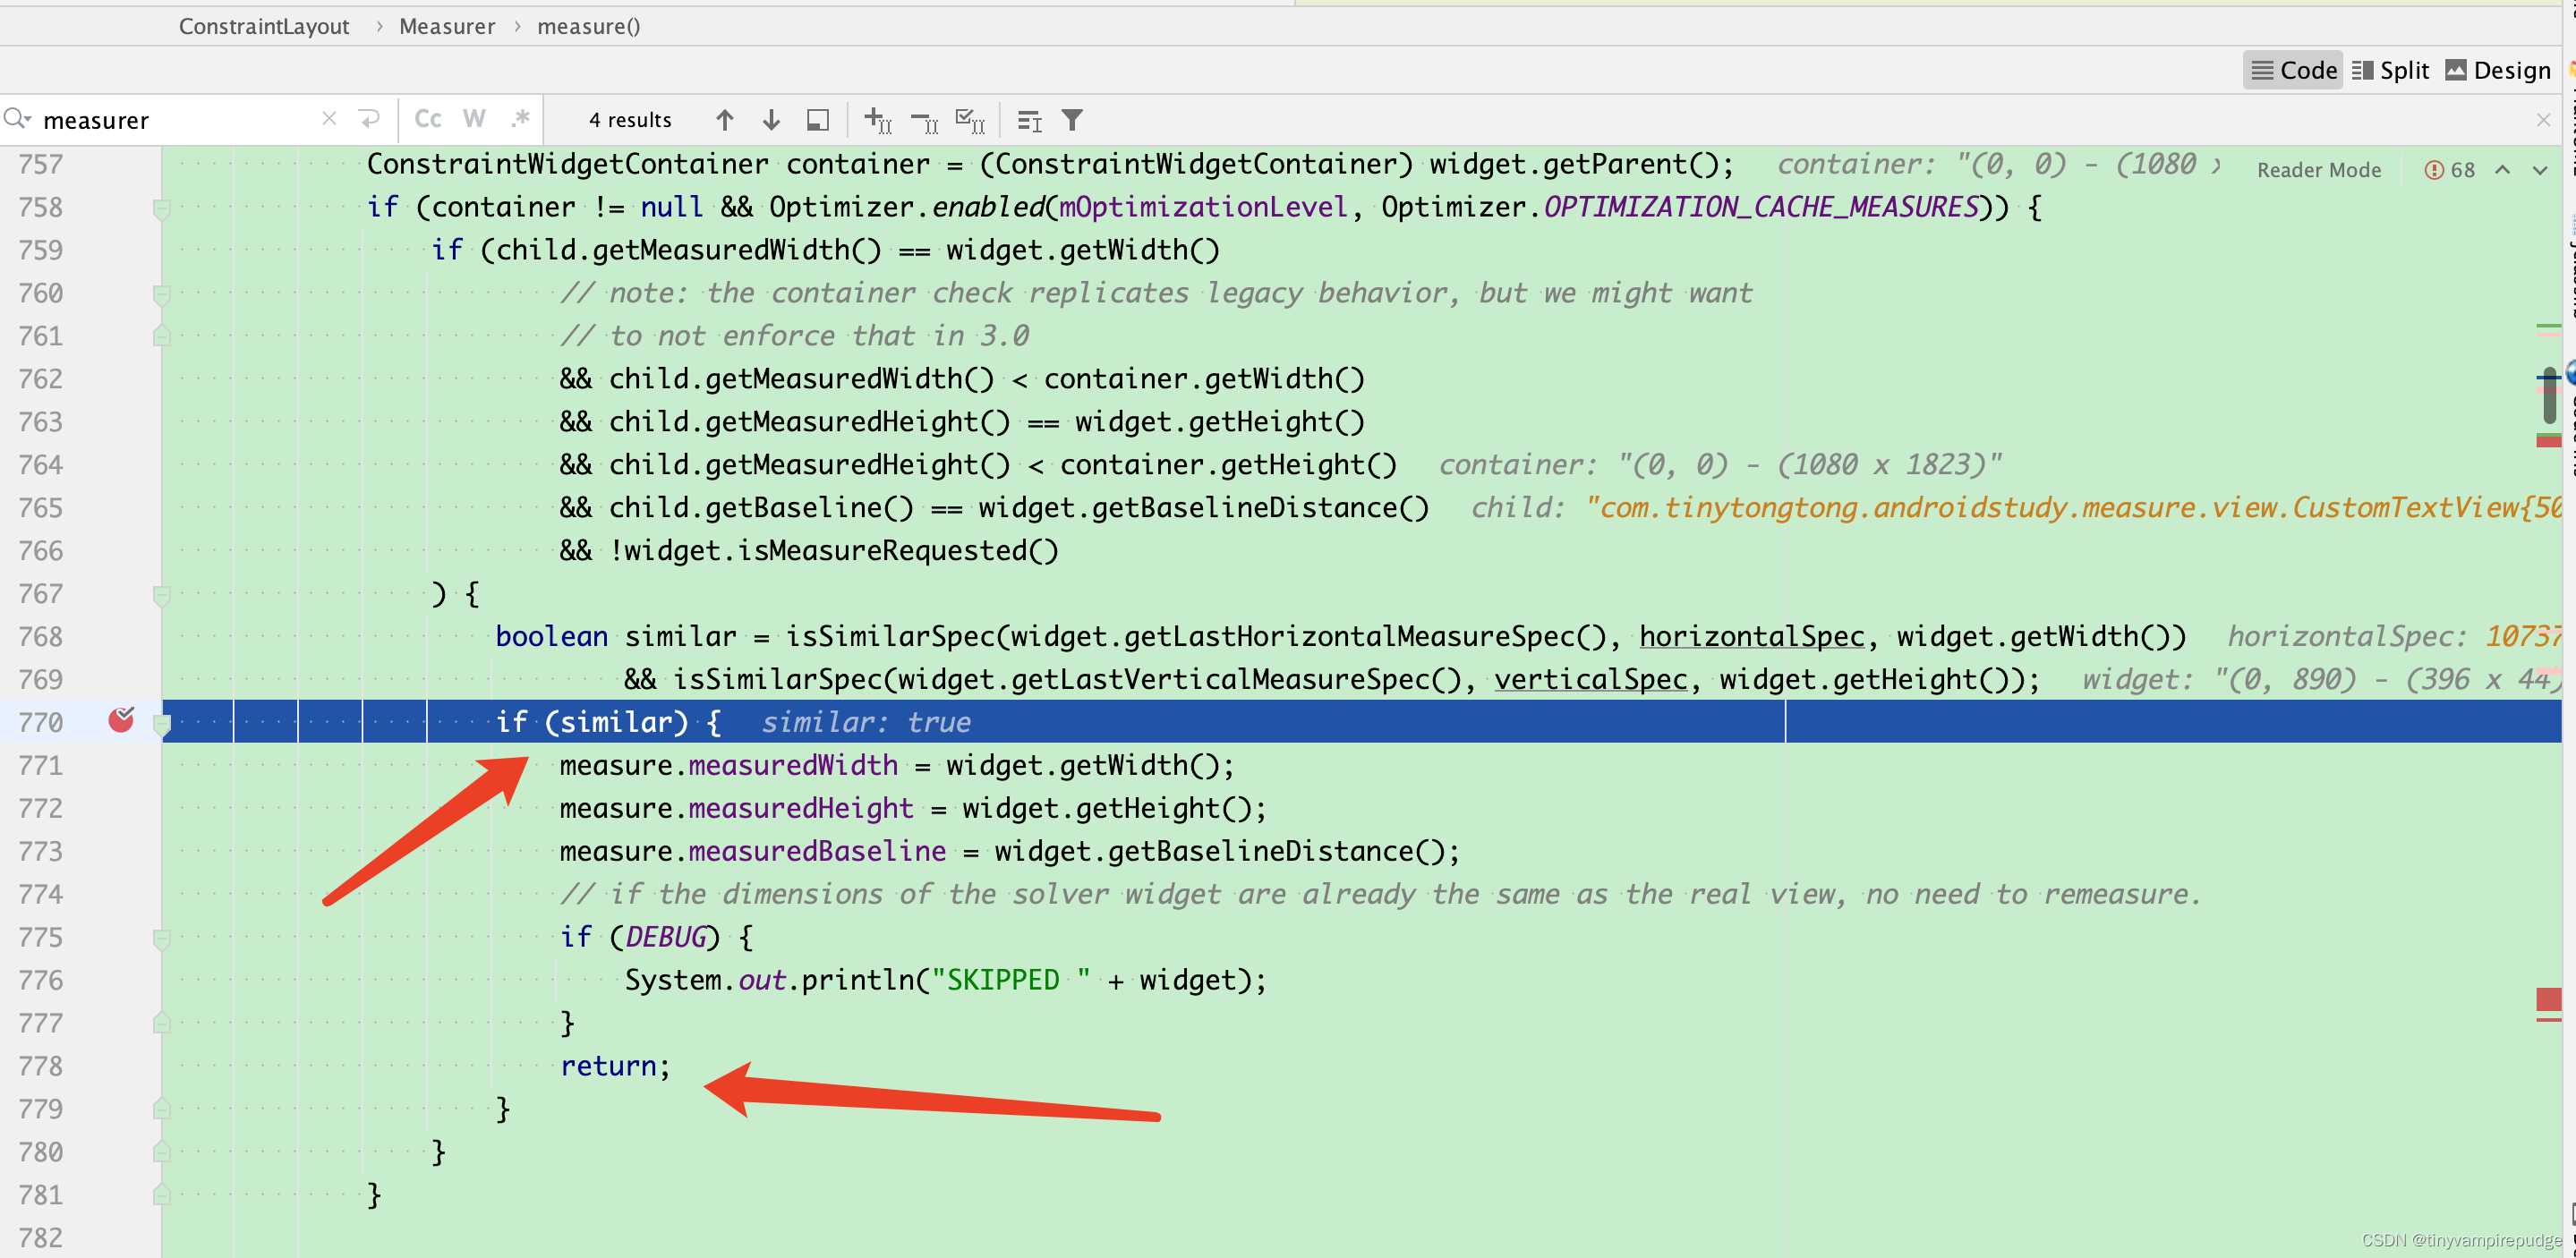
Task: Open search results in Find window
Action: coord(818,120)
